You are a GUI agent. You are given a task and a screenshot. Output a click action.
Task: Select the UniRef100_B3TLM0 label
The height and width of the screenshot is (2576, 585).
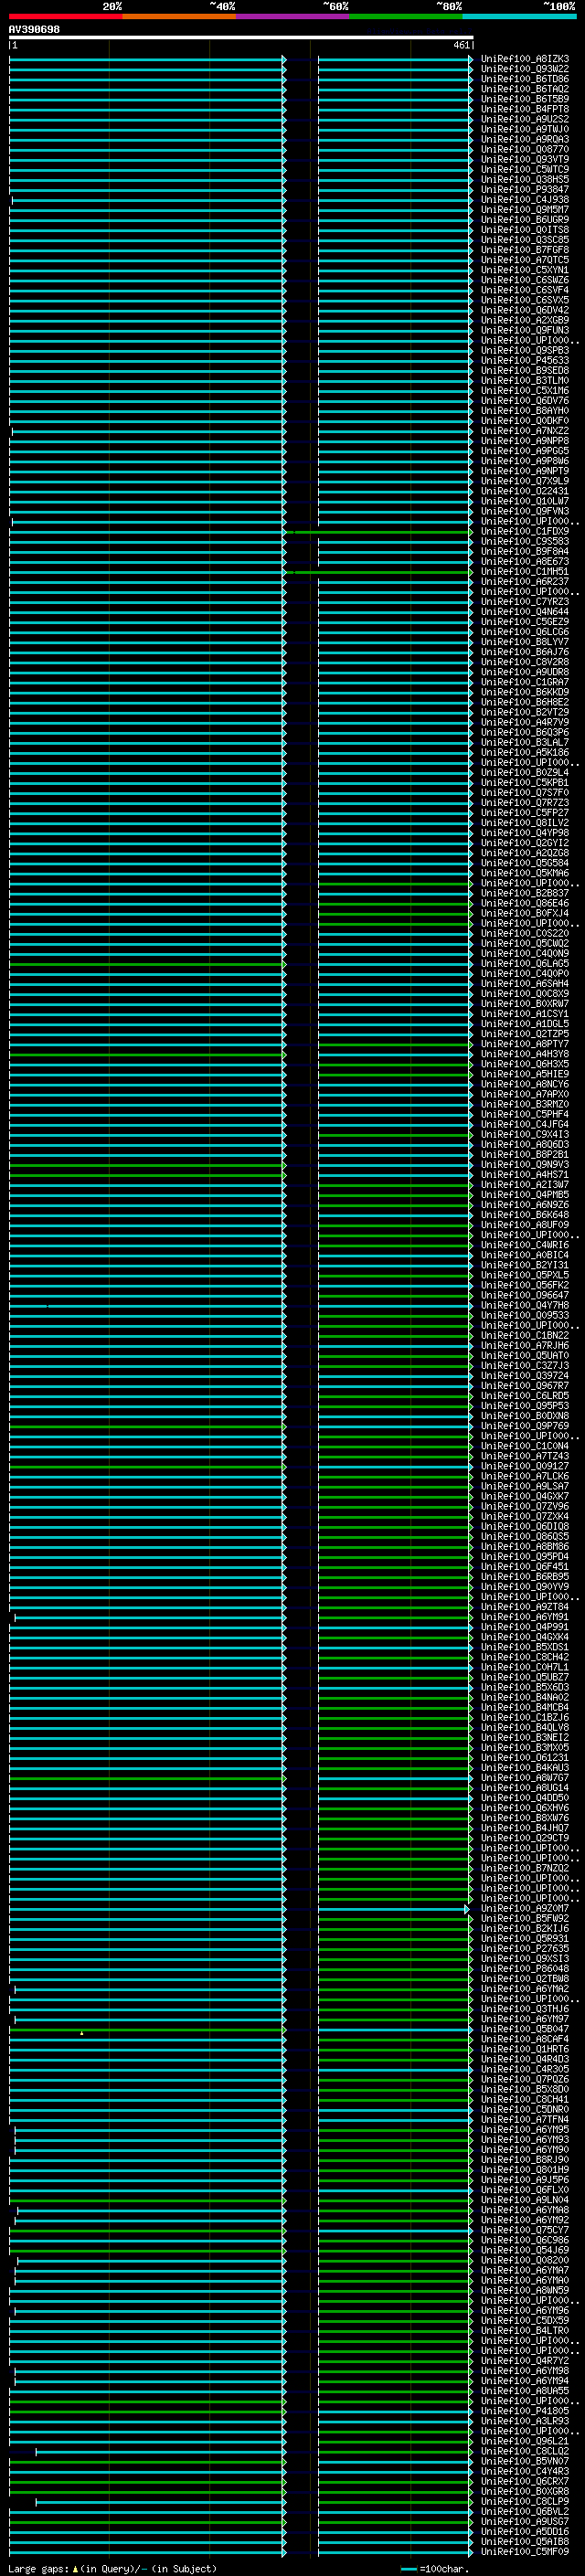coord(525,381)
